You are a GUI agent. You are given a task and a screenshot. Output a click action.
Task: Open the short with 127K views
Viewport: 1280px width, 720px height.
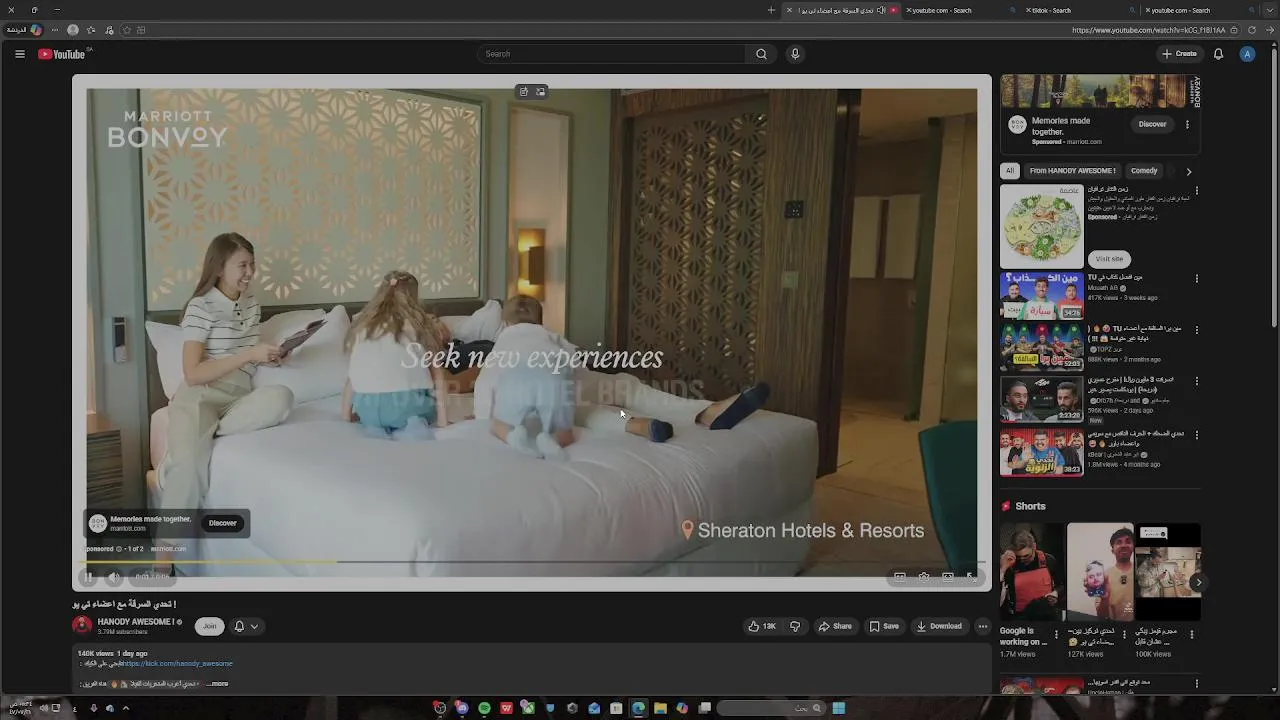pyautogui.click(x=1099, y=572)
